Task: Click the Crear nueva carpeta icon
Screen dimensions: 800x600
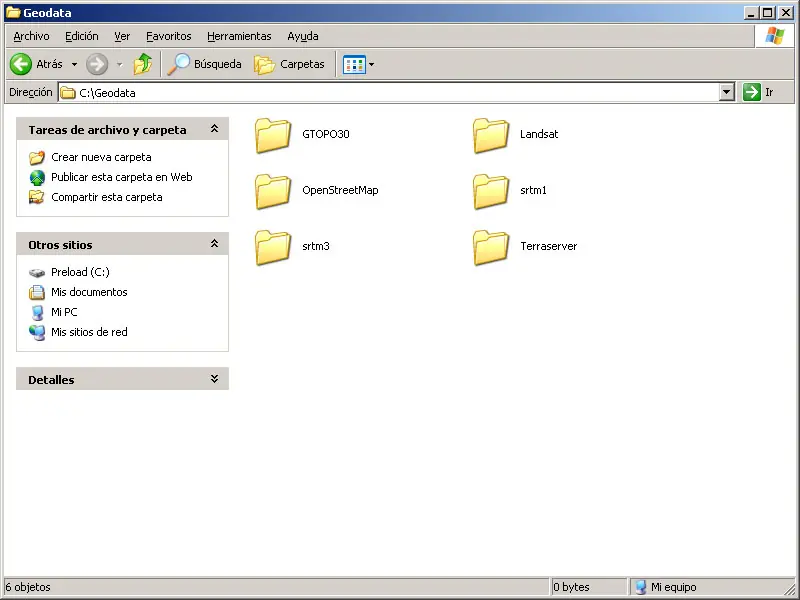Action: click(x=37, y=157)
